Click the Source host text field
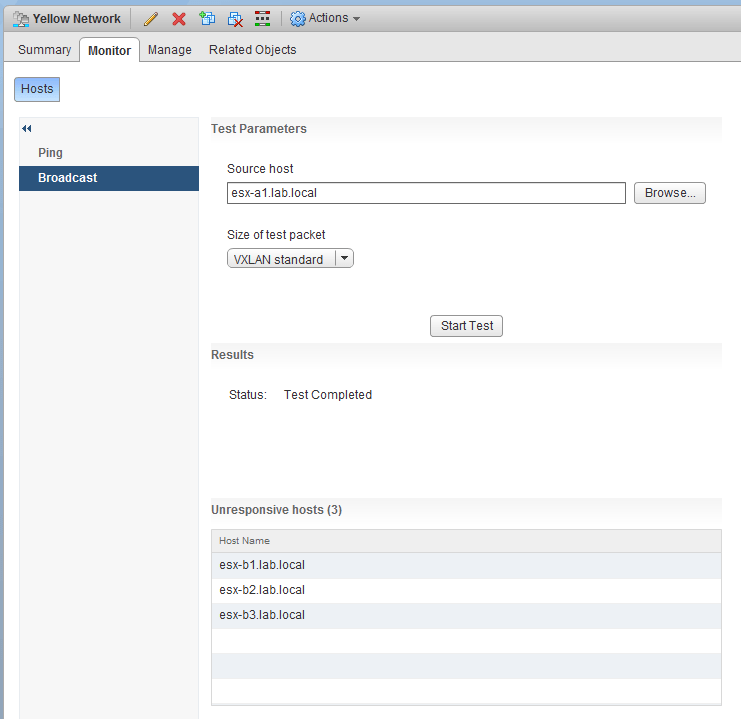The height and width of the screenshot is (719, 741). [x=425, y=193]
